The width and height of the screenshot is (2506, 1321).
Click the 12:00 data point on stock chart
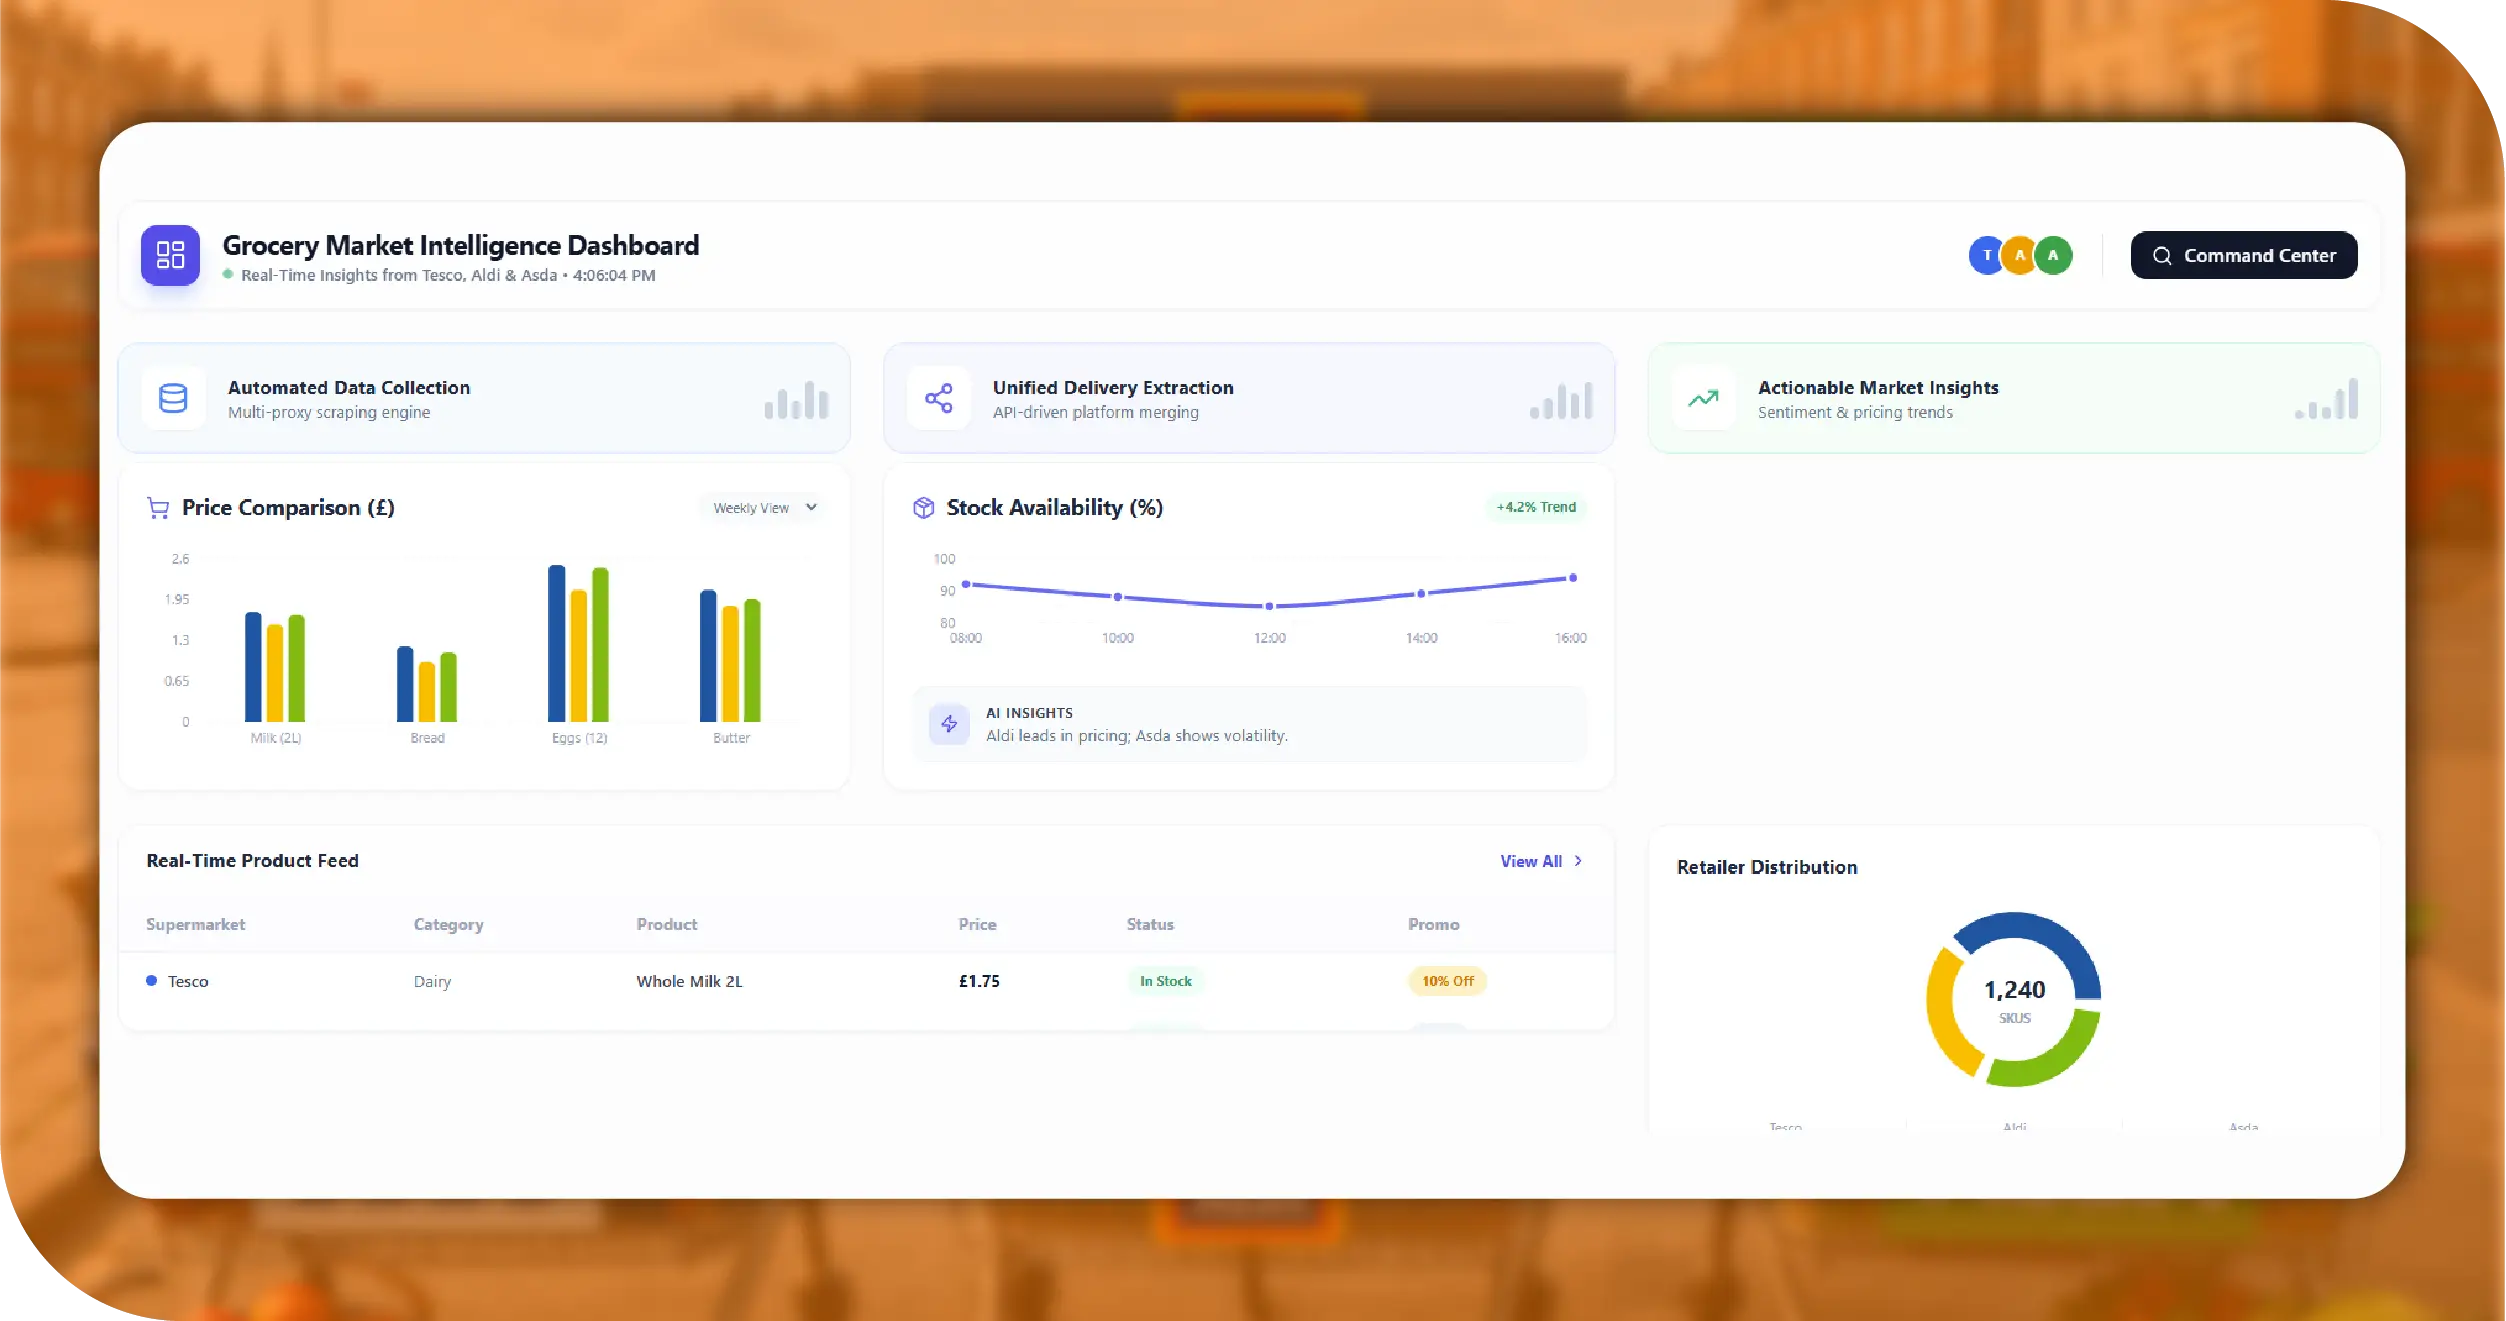pos(1269,606)
